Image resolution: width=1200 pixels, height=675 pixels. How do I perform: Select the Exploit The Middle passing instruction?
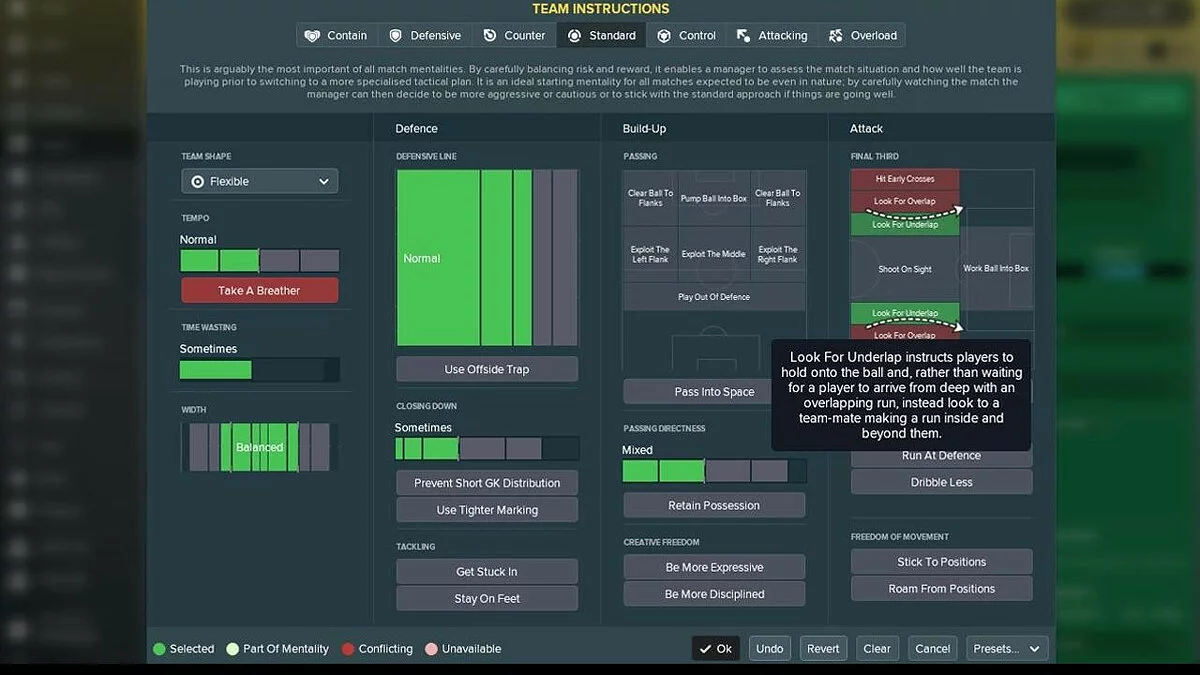click(713, 254)
